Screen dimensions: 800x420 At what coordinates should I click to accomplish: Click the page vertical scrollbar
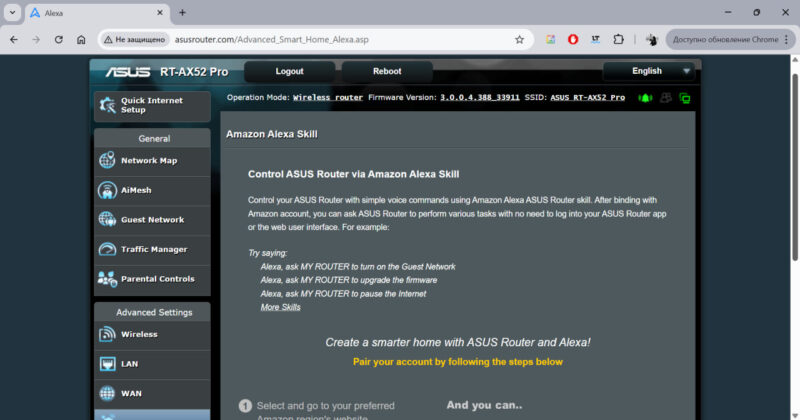(x=795, y=167)
